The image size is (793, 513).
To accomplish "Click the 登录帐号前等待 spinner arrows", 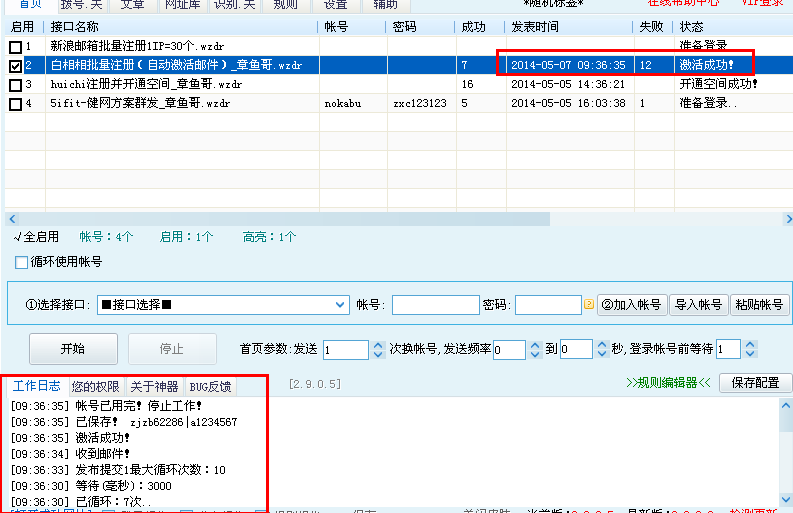I will [749, 349].
